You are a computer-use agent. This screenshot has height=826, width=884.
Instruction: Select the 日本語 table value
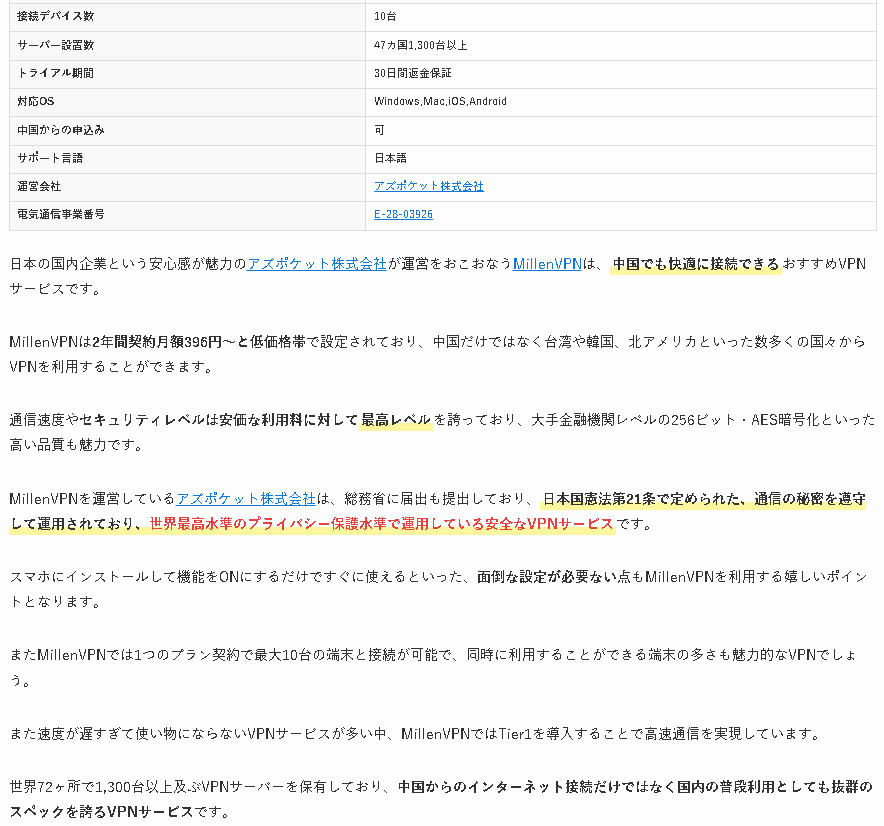click(390, 158)
